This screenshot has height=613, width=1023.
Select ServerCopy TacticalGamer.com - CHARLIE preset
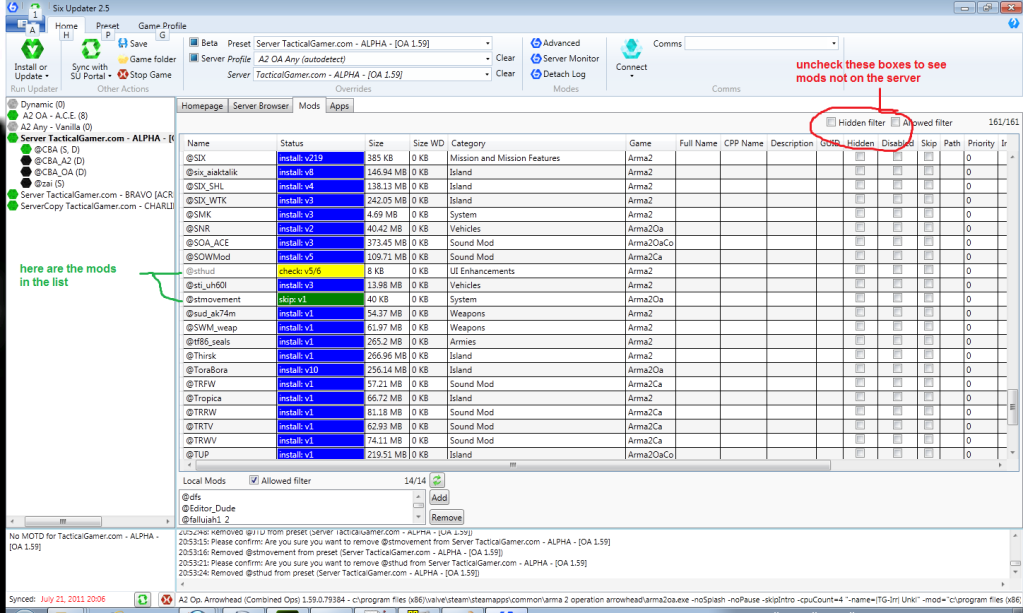97,206
